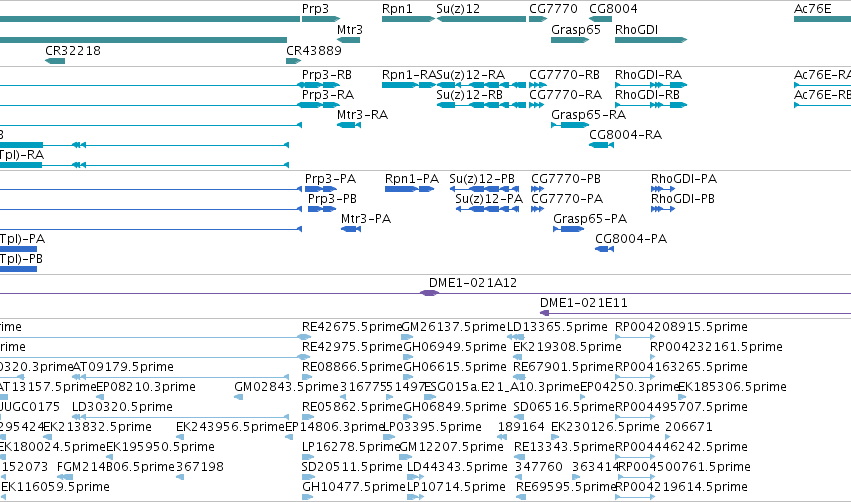Select transcript label Grasp65-RA

click(589, 115)
